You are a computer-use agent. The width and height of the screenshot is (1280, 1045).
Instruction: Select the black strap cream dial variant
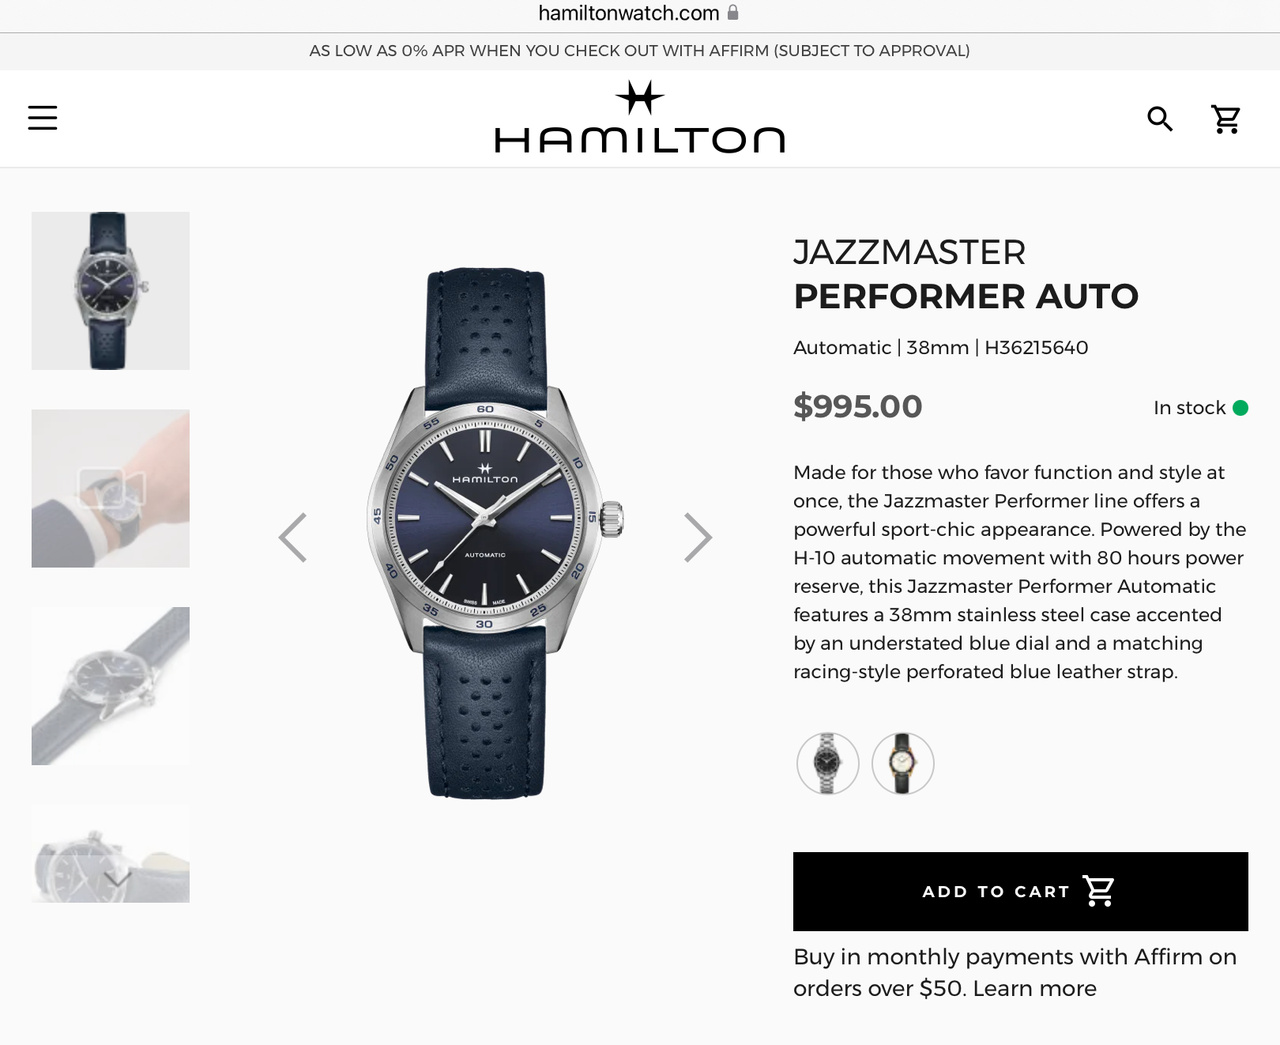pos(903,763)
